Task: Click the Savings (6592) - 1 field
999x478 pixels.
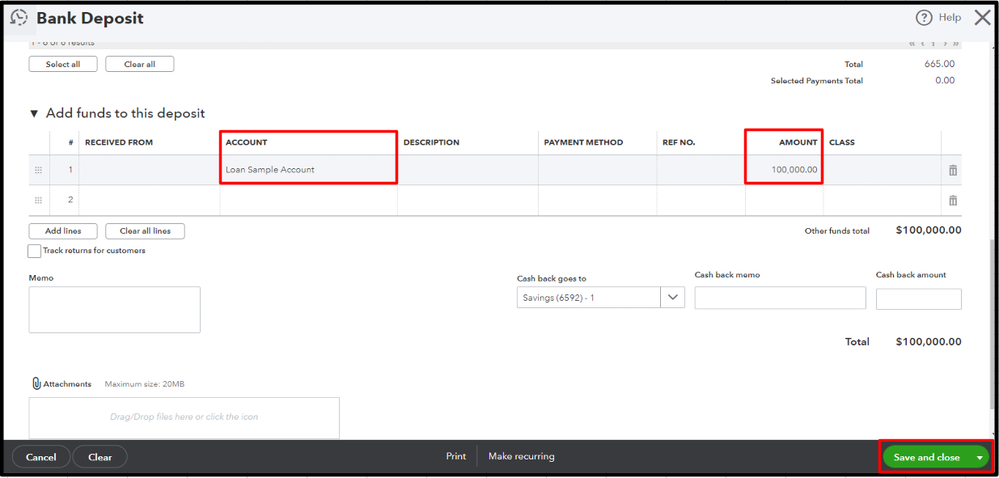Action: [589, 298]
